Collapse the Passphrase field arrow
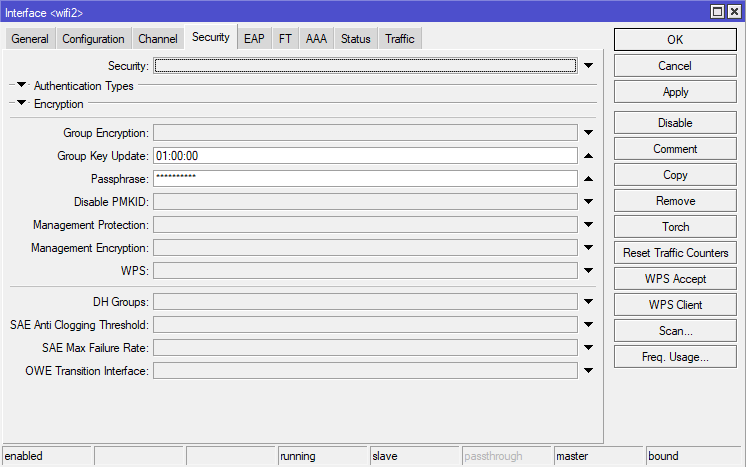This screenshot has height=467, width=746. (589, 179)
